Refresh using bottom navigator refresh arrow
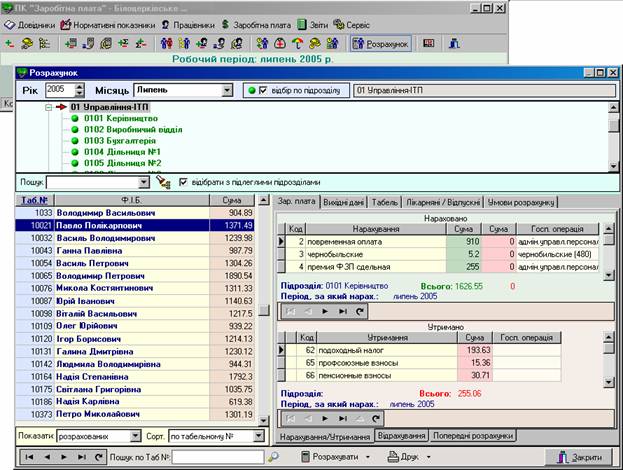This screenshot has height=470, width=623. pyautogui.click(x=99, y=457)
